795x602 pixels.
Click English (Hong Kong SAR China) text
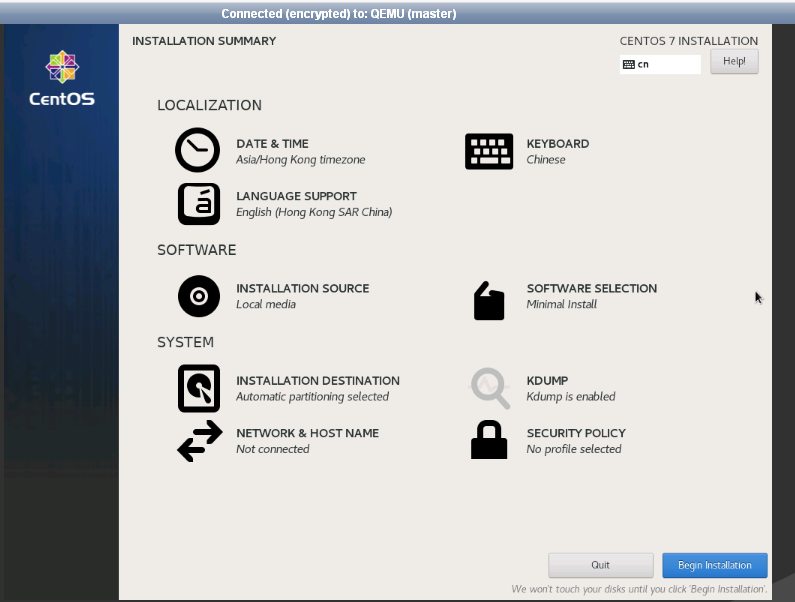pyautogui.click(x=314, y=212)
